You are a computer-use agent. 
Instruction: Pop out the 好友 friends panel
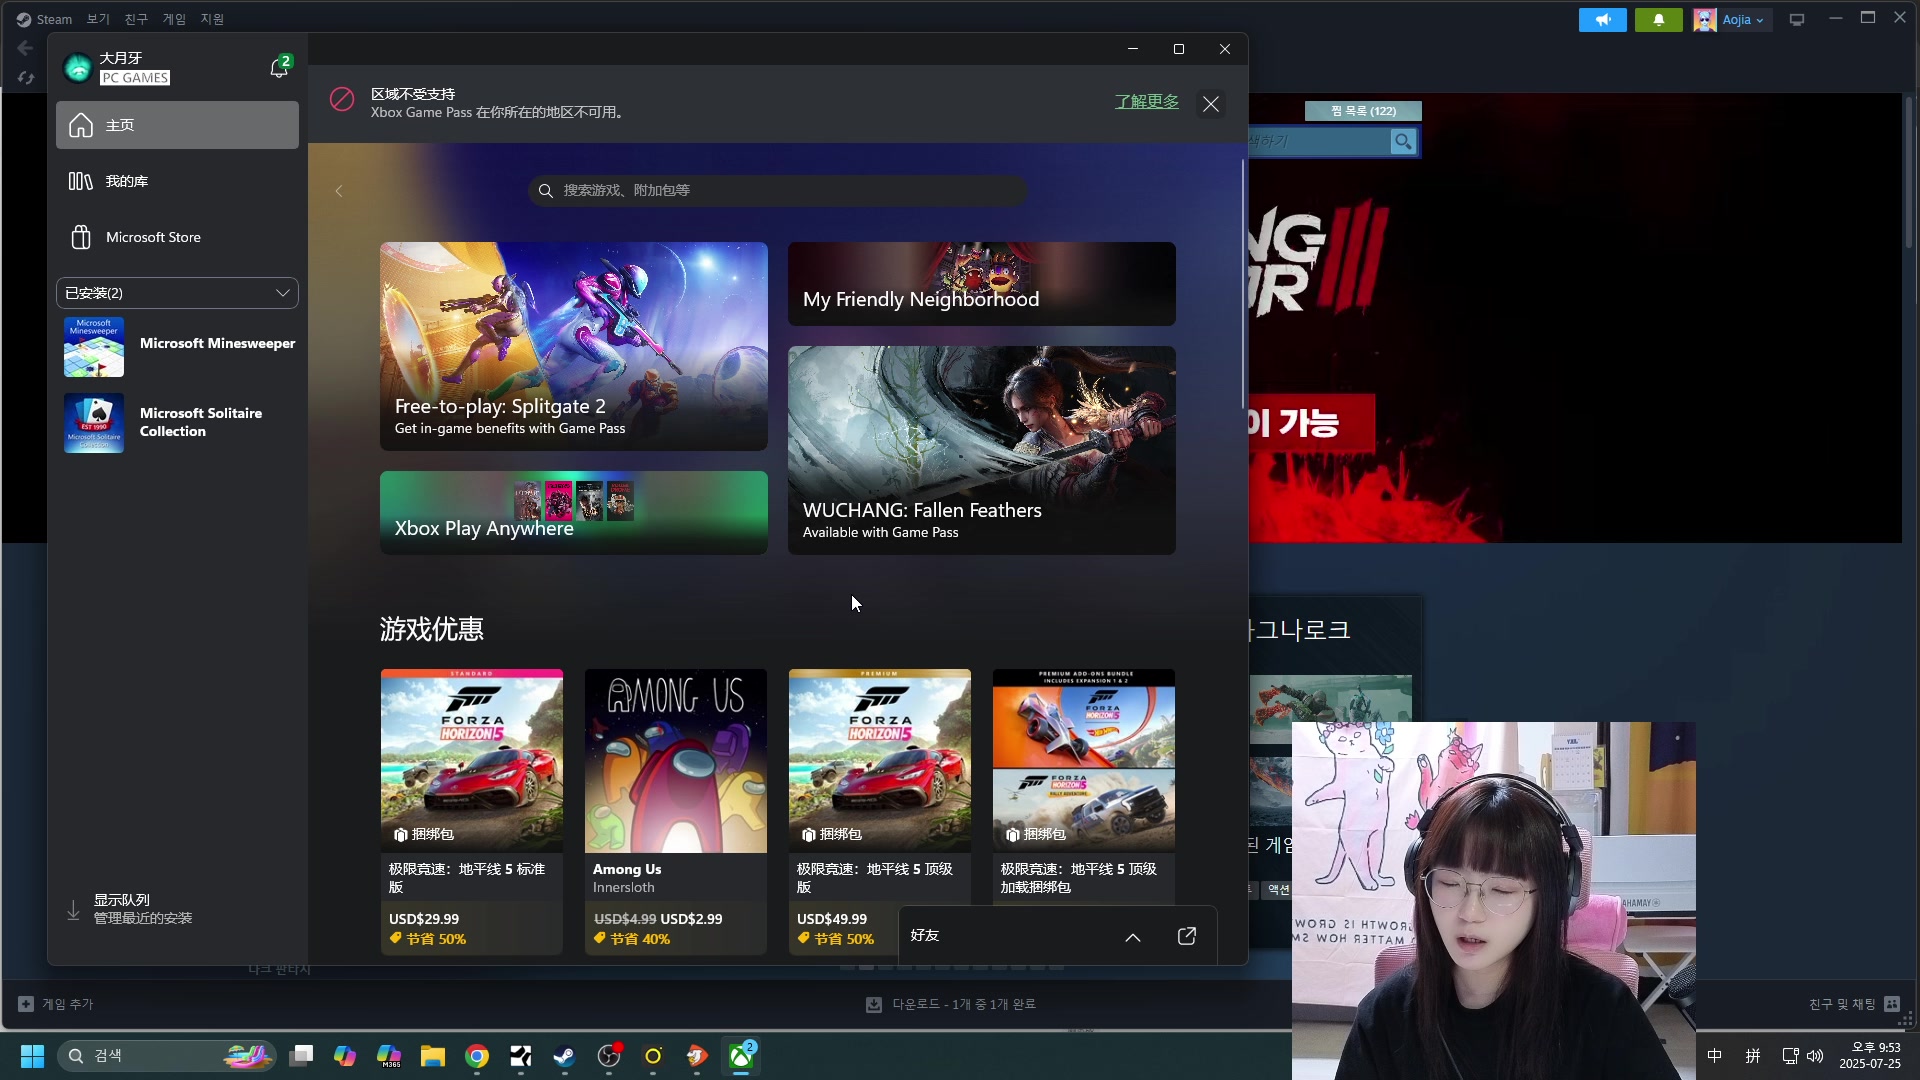tap(1187, 936)
